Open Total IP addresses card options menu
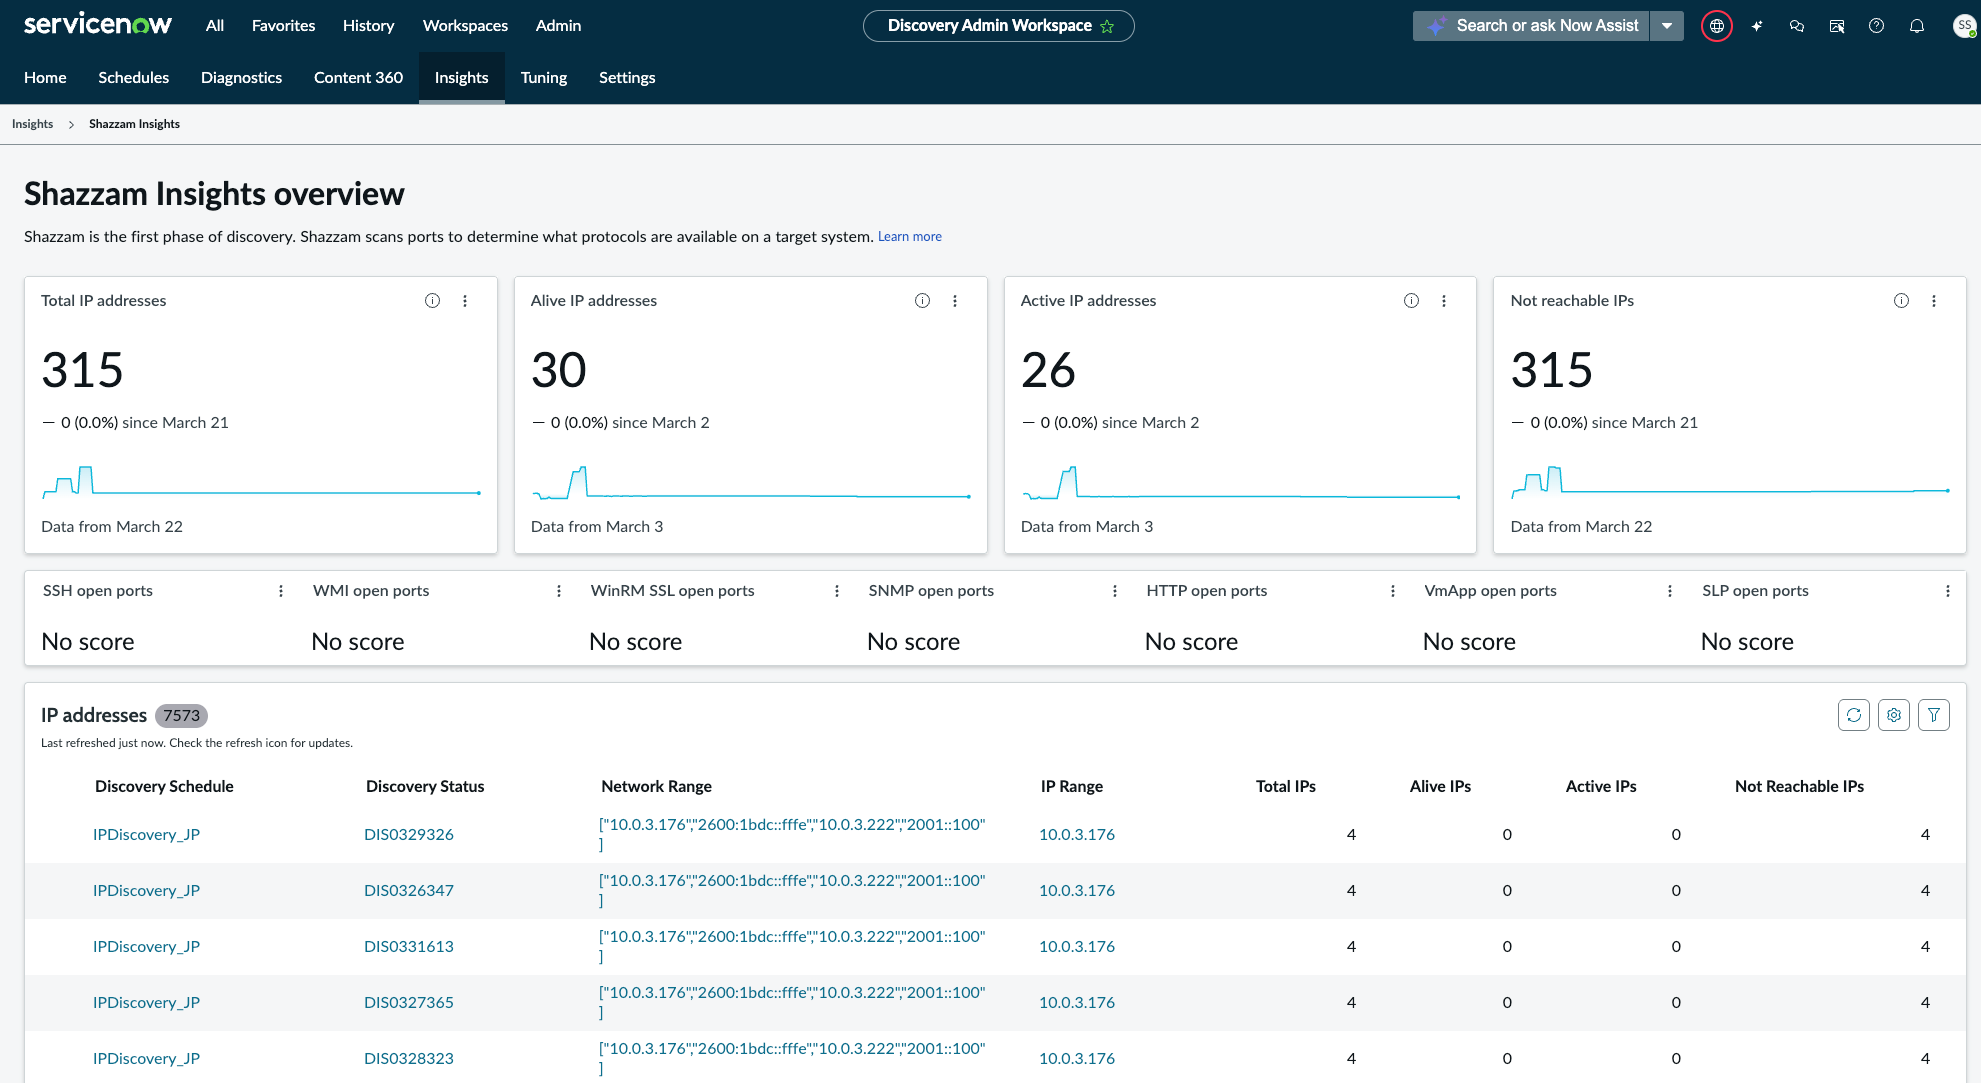This screenshot has width=1981, height=1083. point(465,301)
